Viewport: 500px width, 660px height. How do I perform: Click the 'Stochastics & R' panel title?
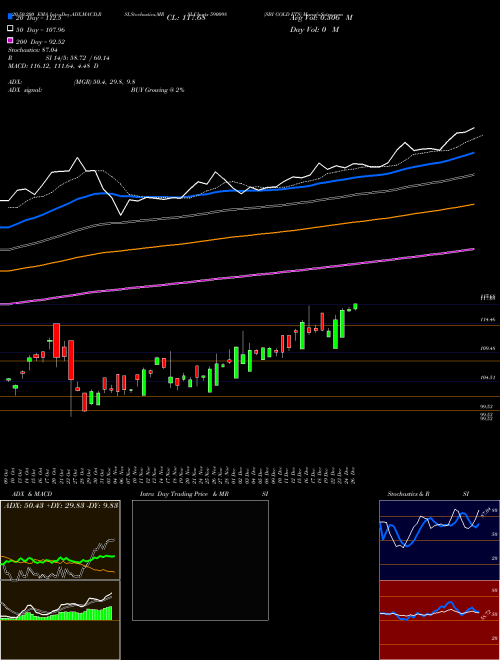(408, 494)
